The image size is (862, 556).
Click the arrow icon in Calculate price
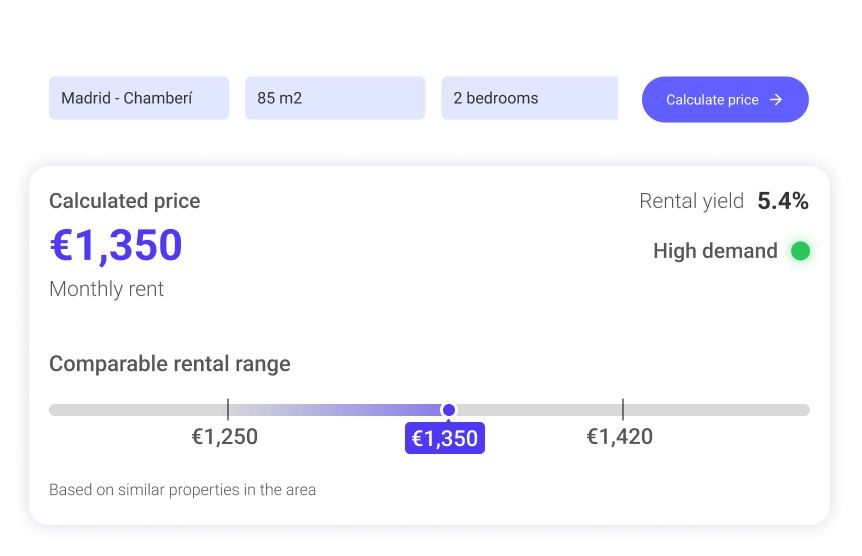(x=776, y=100)
